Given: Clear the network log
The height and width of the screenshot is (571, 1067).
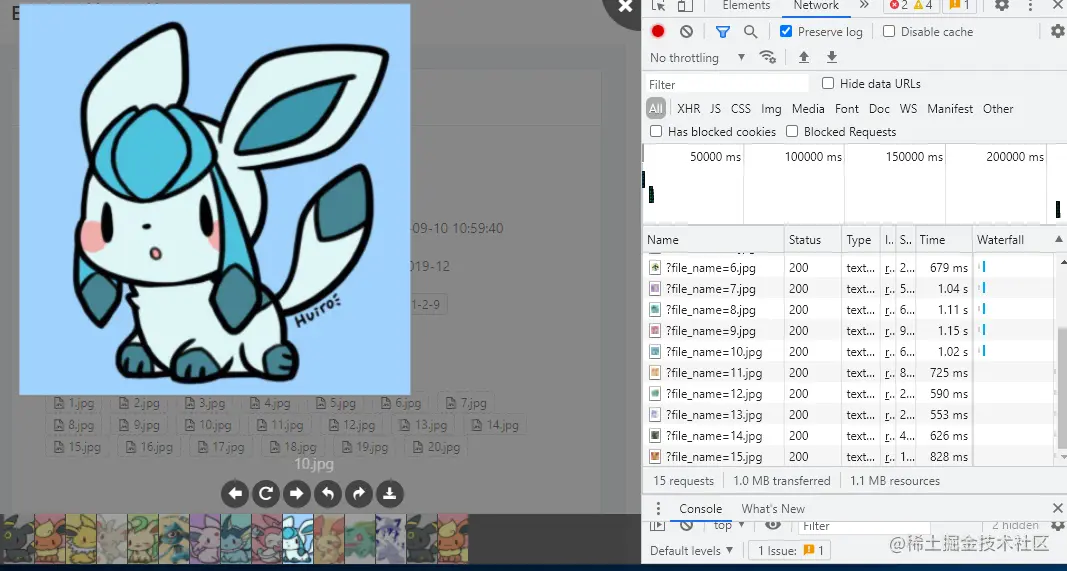Looking at the screenshot, I should [687, 31].
